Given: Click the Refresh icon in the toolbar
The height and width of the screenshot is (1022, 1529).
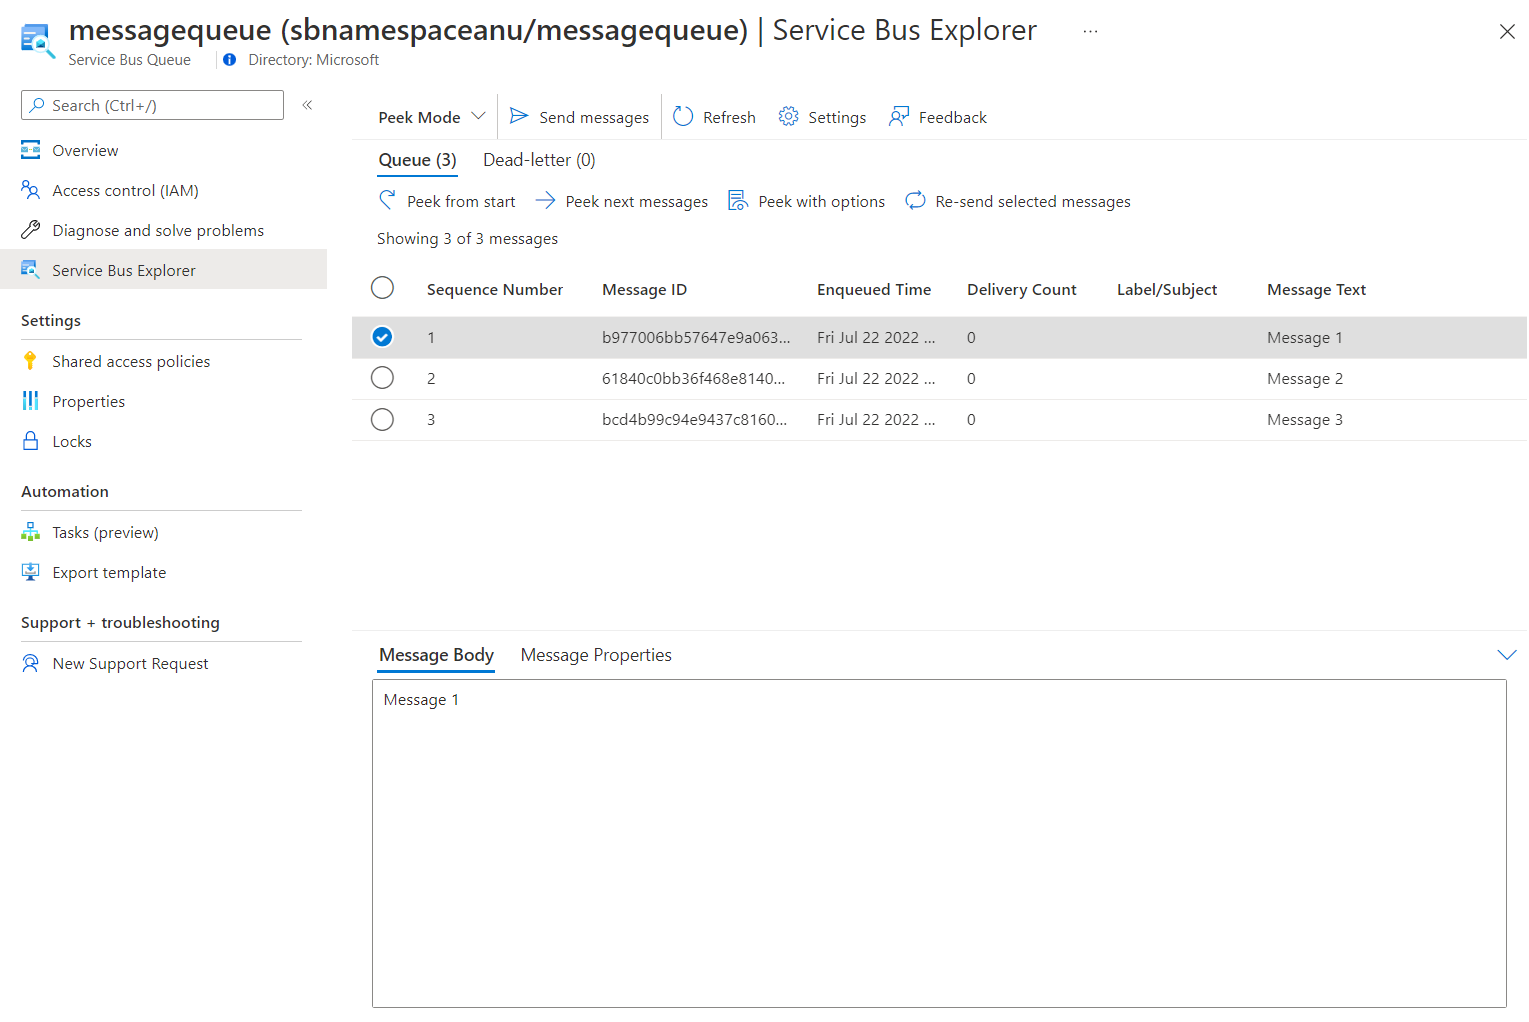Looking at the screenshot, I should pyautogui.click(x=683, y=116).
